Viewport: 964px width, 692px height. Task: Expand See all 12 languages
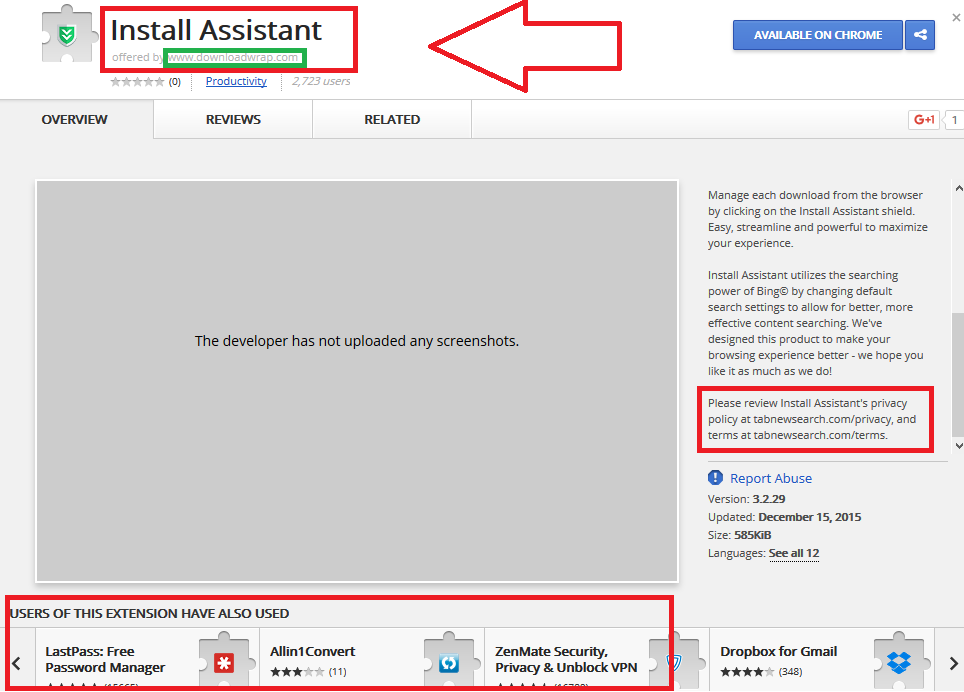794,553
